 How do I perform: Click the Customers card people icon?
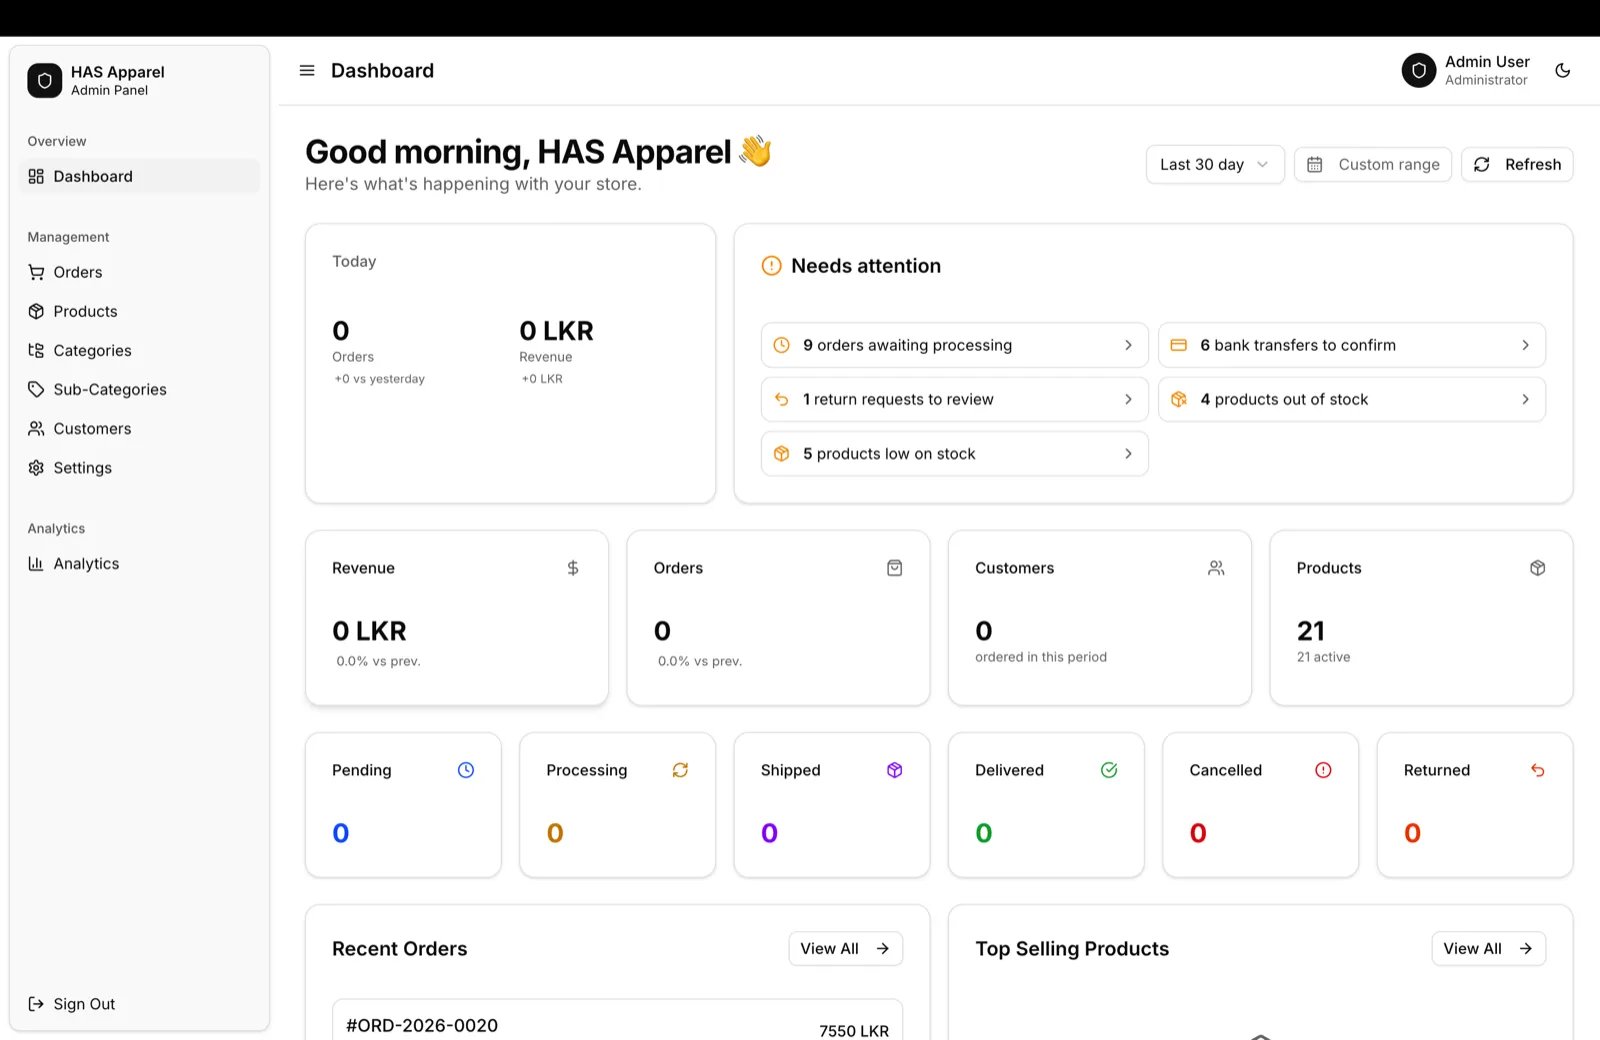tap(1216, 568)
